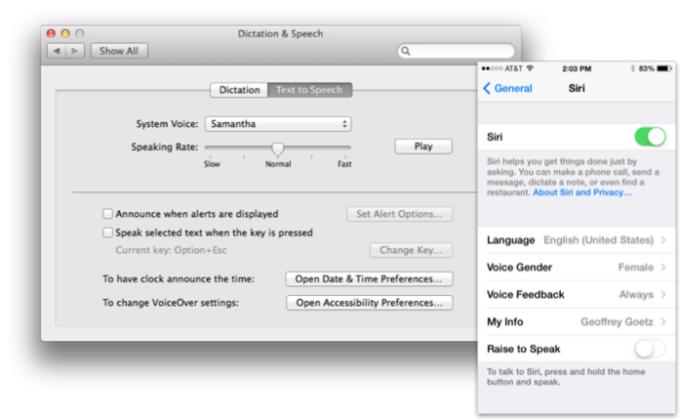This screenshot has height=420, width=680.
Task: Open My Info row showing Geoffrey Goetz
Action: 576,322
